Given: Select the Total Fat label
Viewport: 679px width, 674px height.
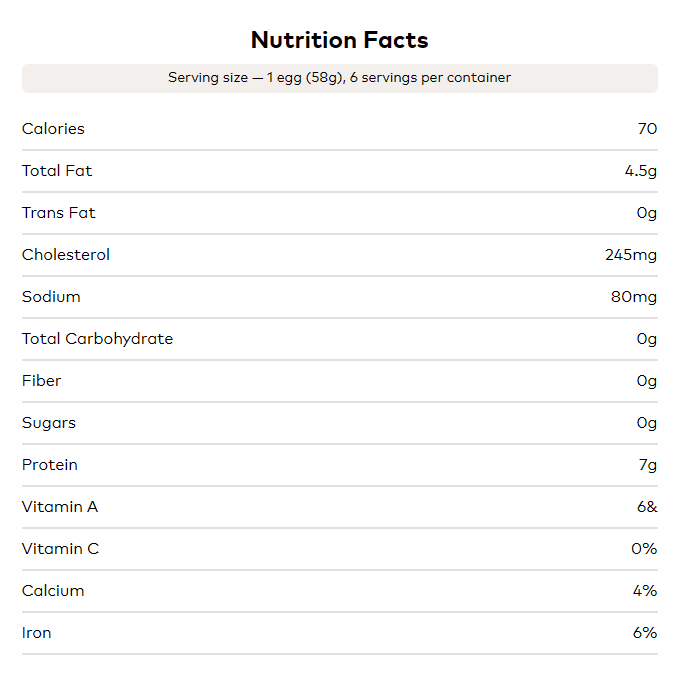Looking at the screenshot, I should click(x=57, y=171).
